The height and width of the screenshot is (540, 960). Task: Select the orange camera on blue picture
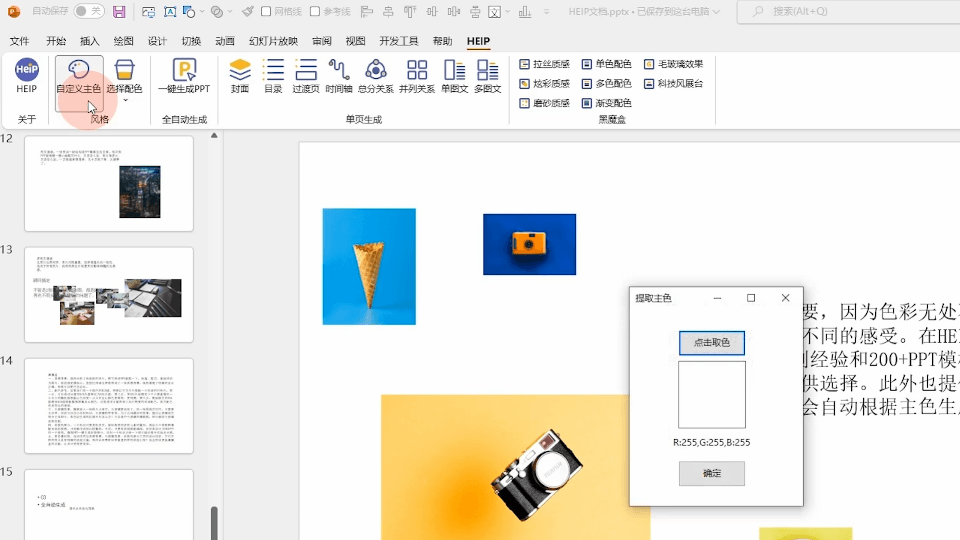pos(530,244)
